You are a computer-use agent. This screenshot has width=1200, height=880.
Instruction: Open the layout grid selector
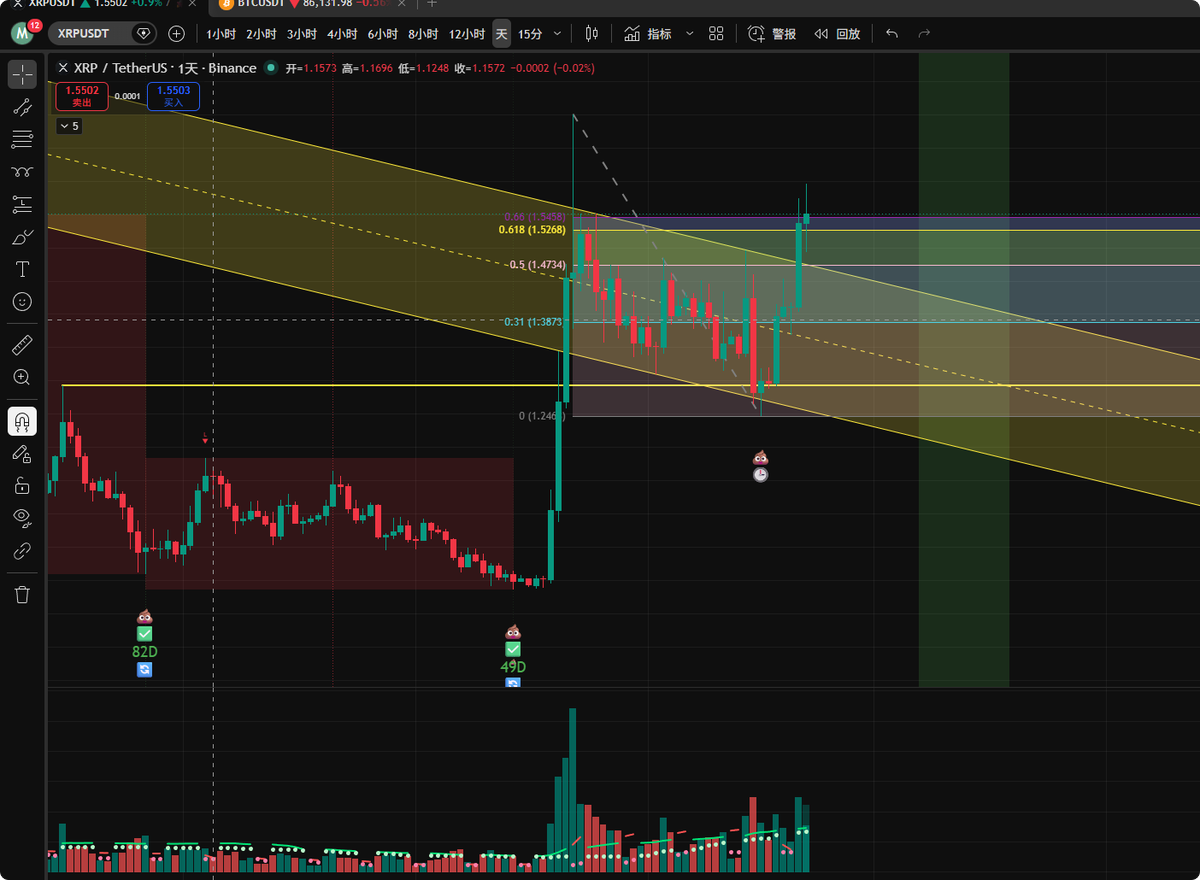(716, 34)
